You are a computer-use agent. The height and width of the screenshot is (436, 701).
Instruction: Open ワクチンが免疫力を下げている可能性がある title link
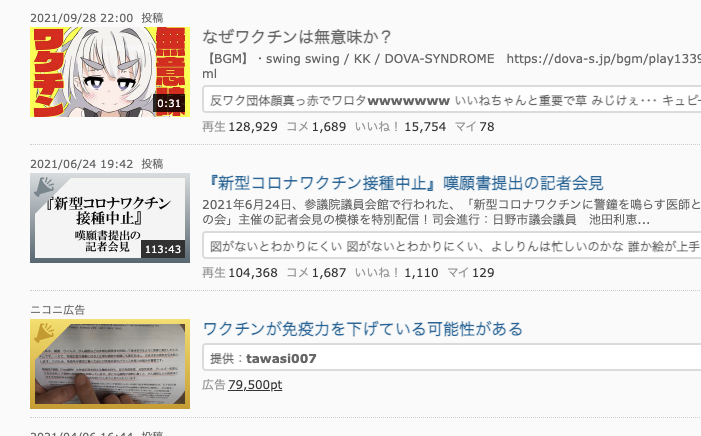coord(363,329)
